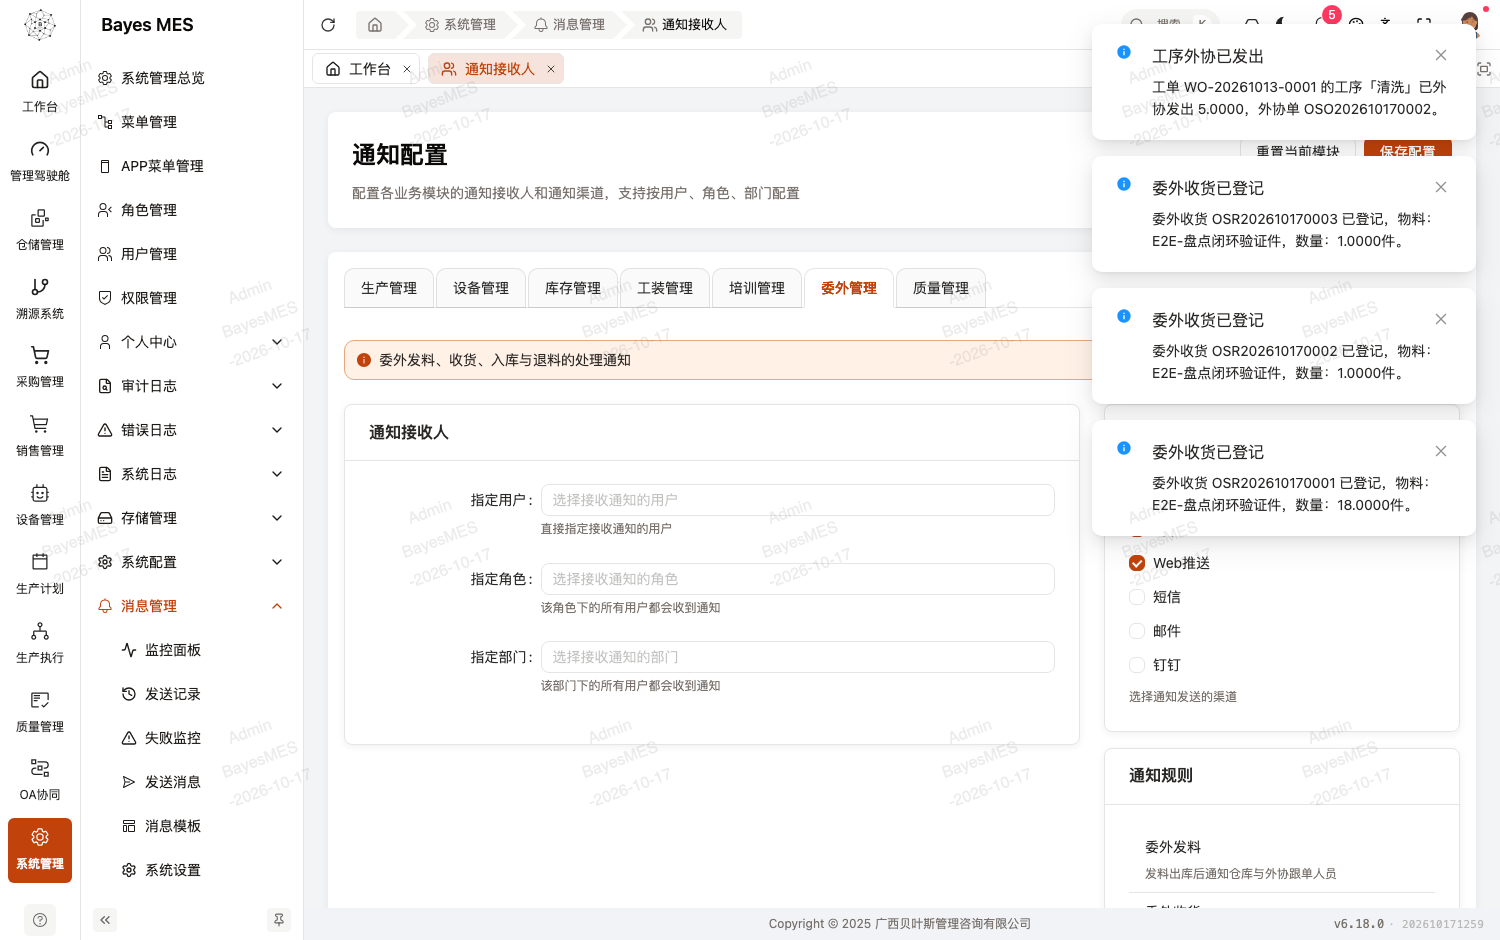This screenshot has width=1500, height=940.
Task: Enable the 邮件 channel checkbox
Action: (x=1137, y=631)
